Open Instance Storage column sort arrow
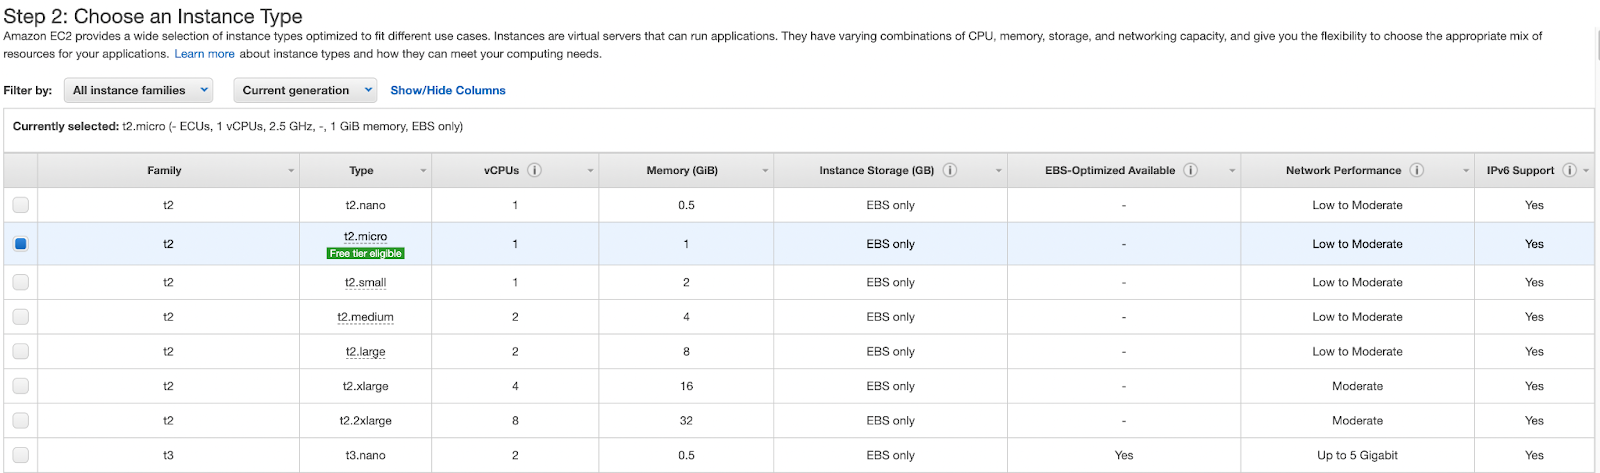This screenshot has width=1600, height=473. pyautogui.click(x=998, y=171)
